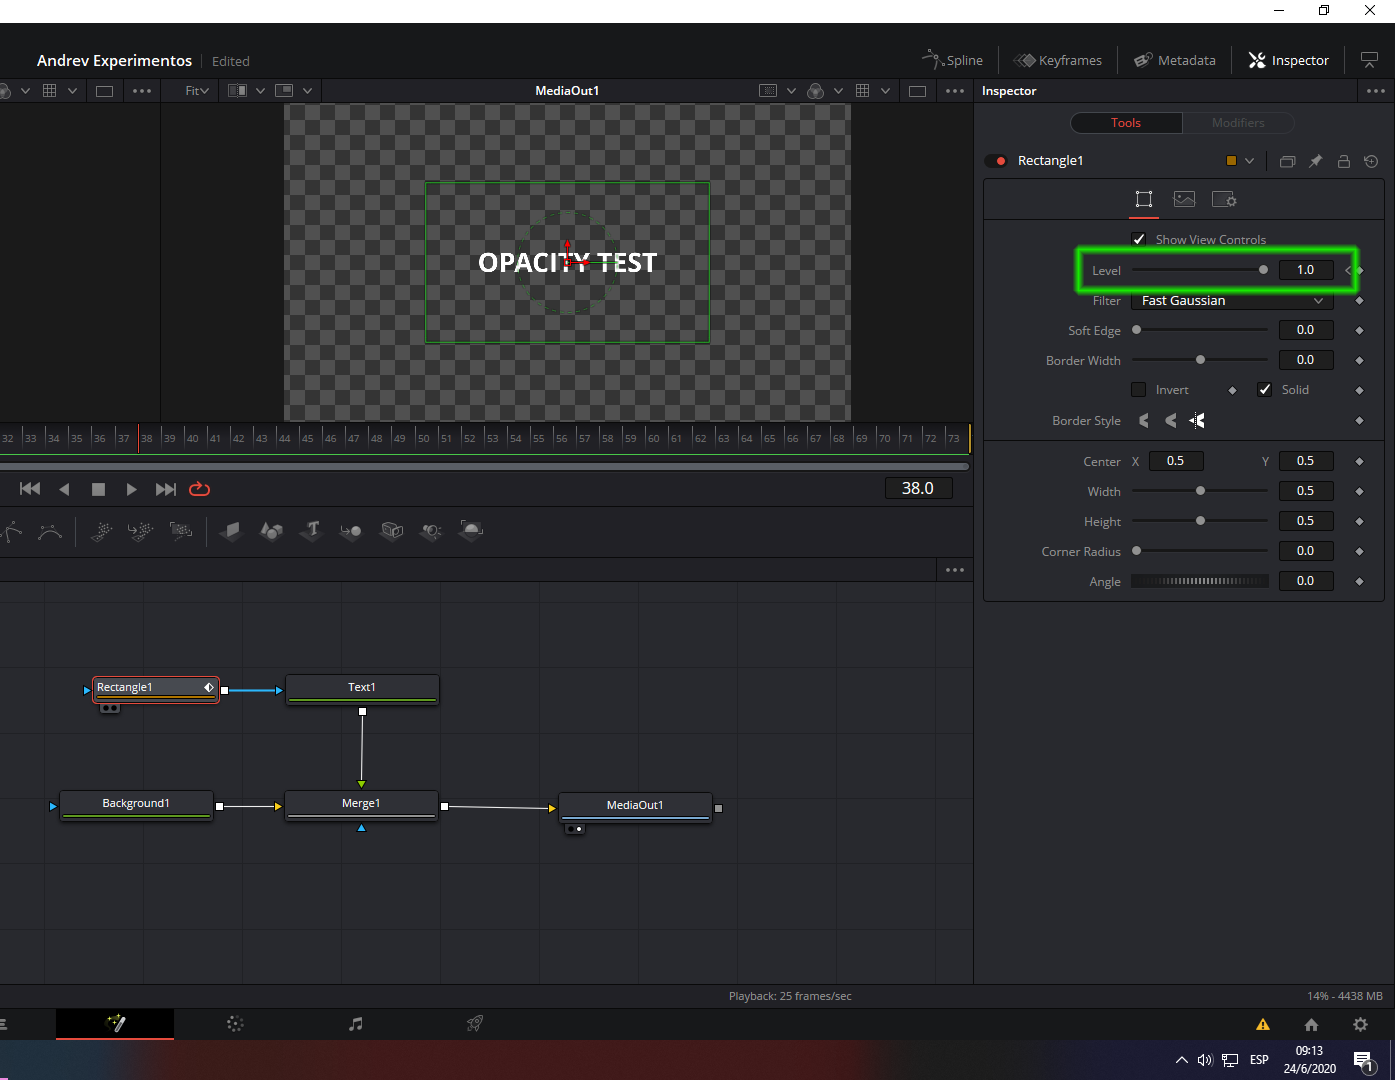Toggle keyframe diamond for Corner Radius
The width and height of the screenshot is (1395, 1080).
coord(1359,551)
